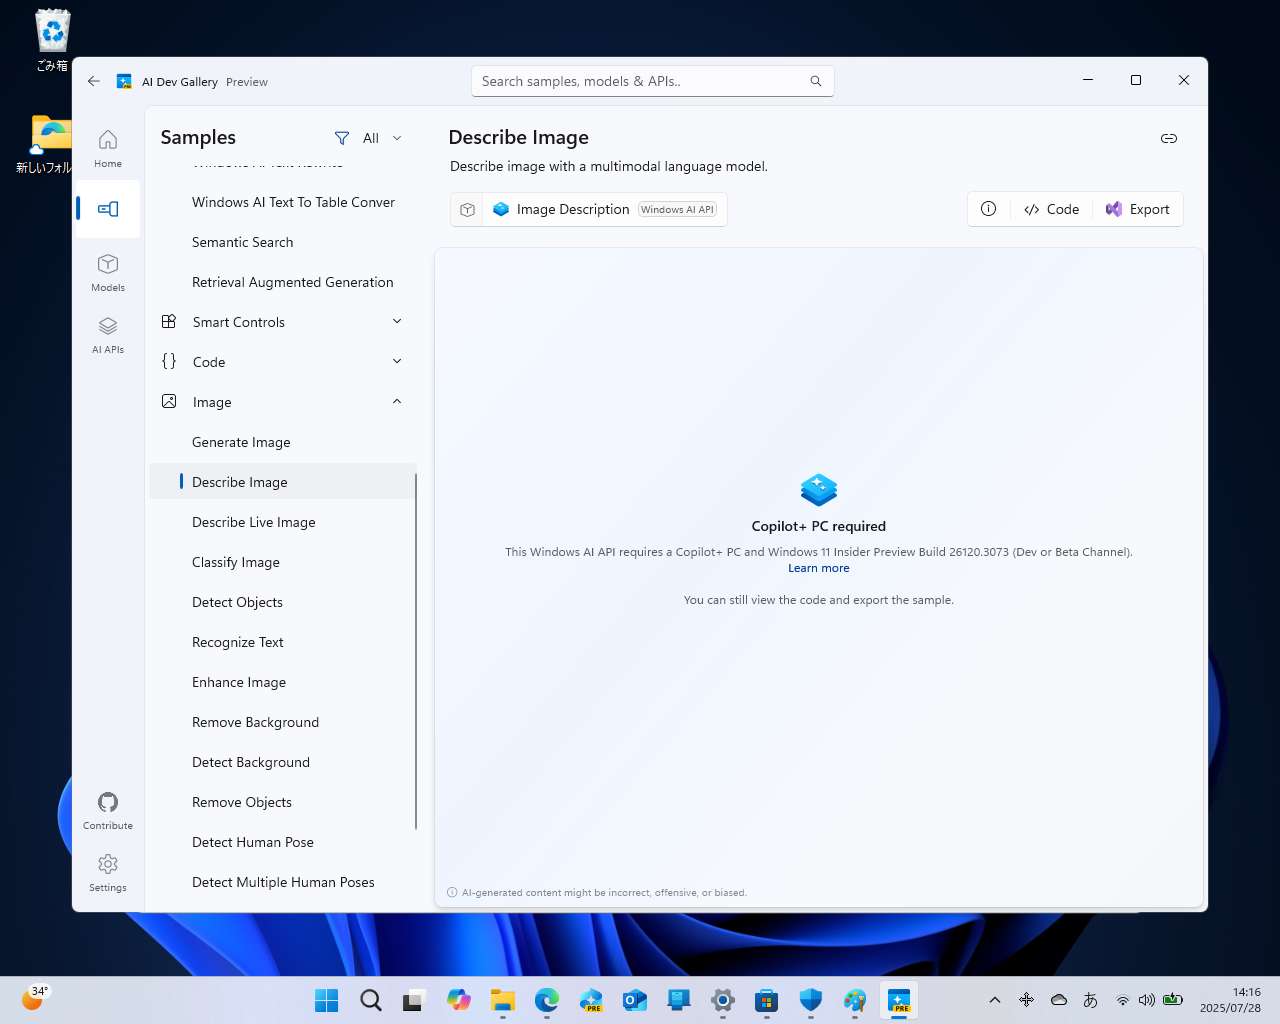Click the model cube icon on the sample card

point(466,209)
